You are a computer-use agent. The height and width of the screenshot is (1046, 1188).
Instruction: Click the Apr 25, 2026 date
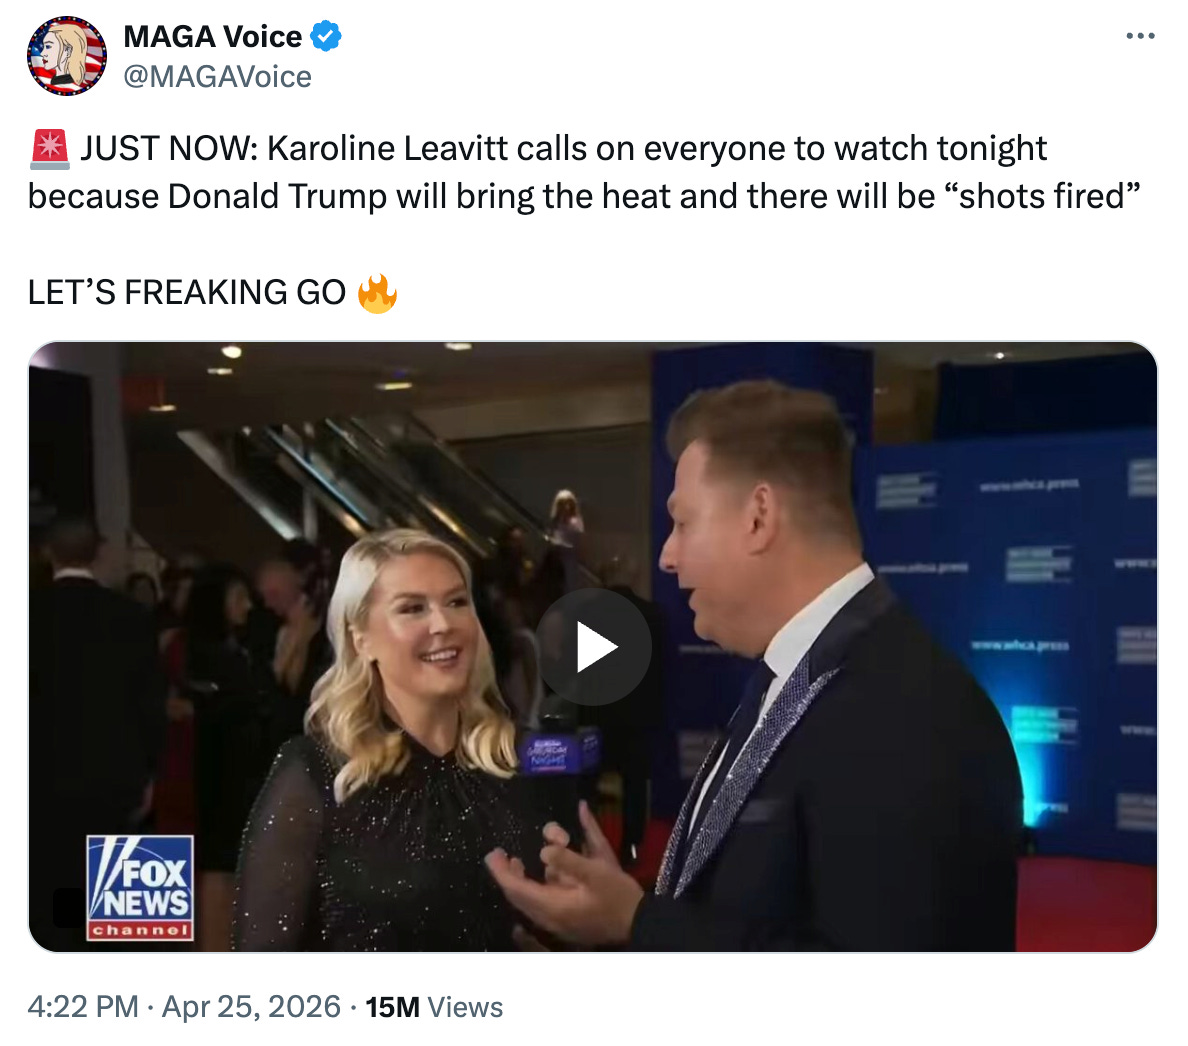point(251,1007)
